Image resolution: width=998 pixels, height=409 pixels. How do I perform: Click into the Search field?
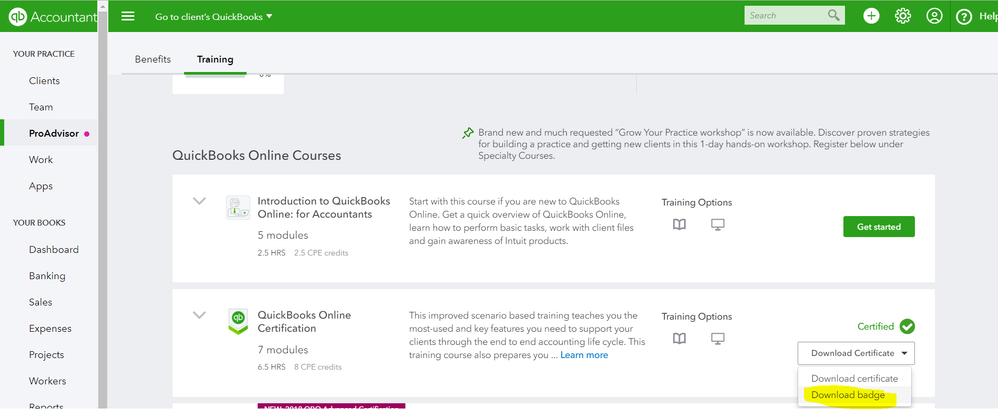785,16
